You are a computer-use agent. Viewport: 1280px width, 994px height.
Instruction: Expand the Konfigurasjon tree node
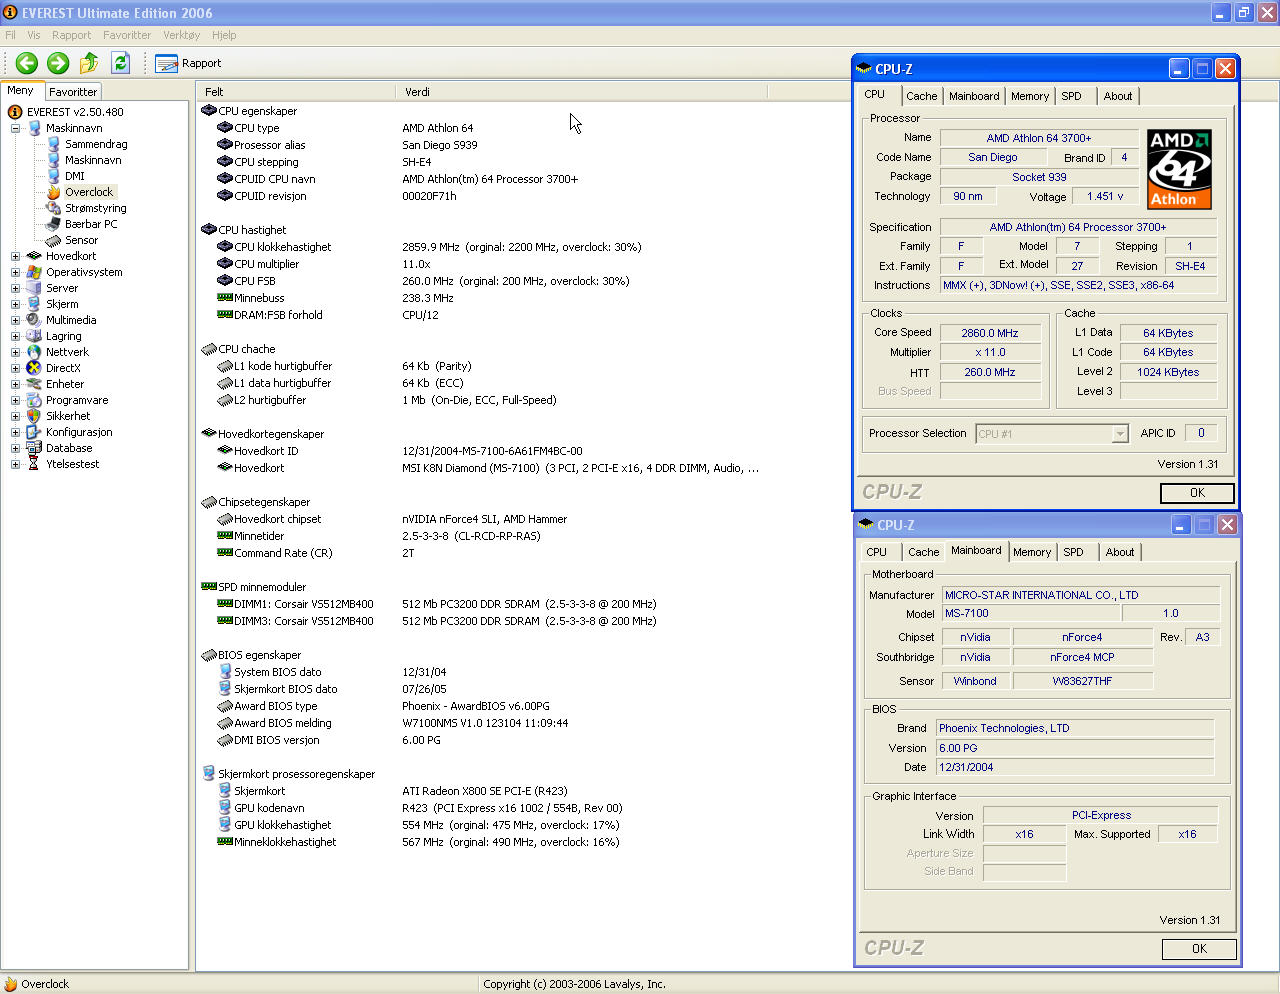point(15,432)
